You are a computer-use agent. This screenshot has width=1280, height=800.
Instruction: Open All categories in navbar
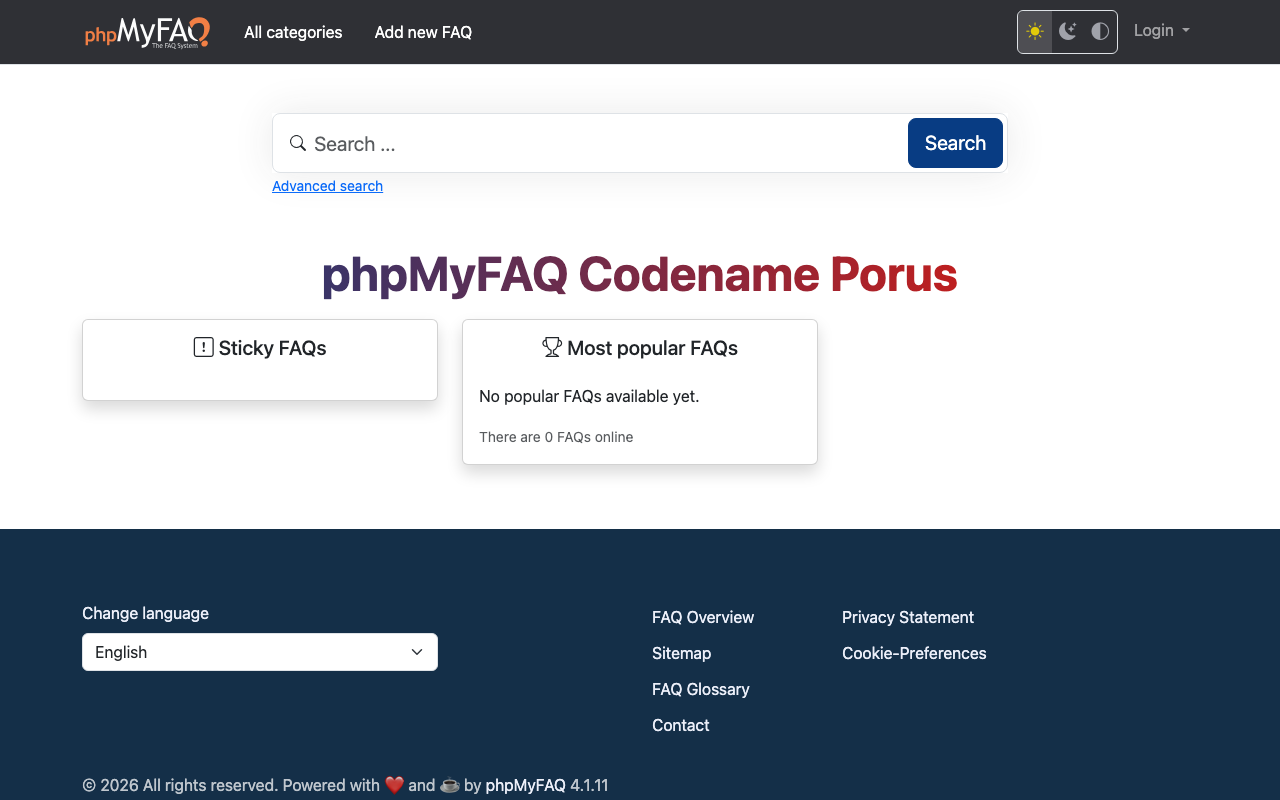point(293,32)
